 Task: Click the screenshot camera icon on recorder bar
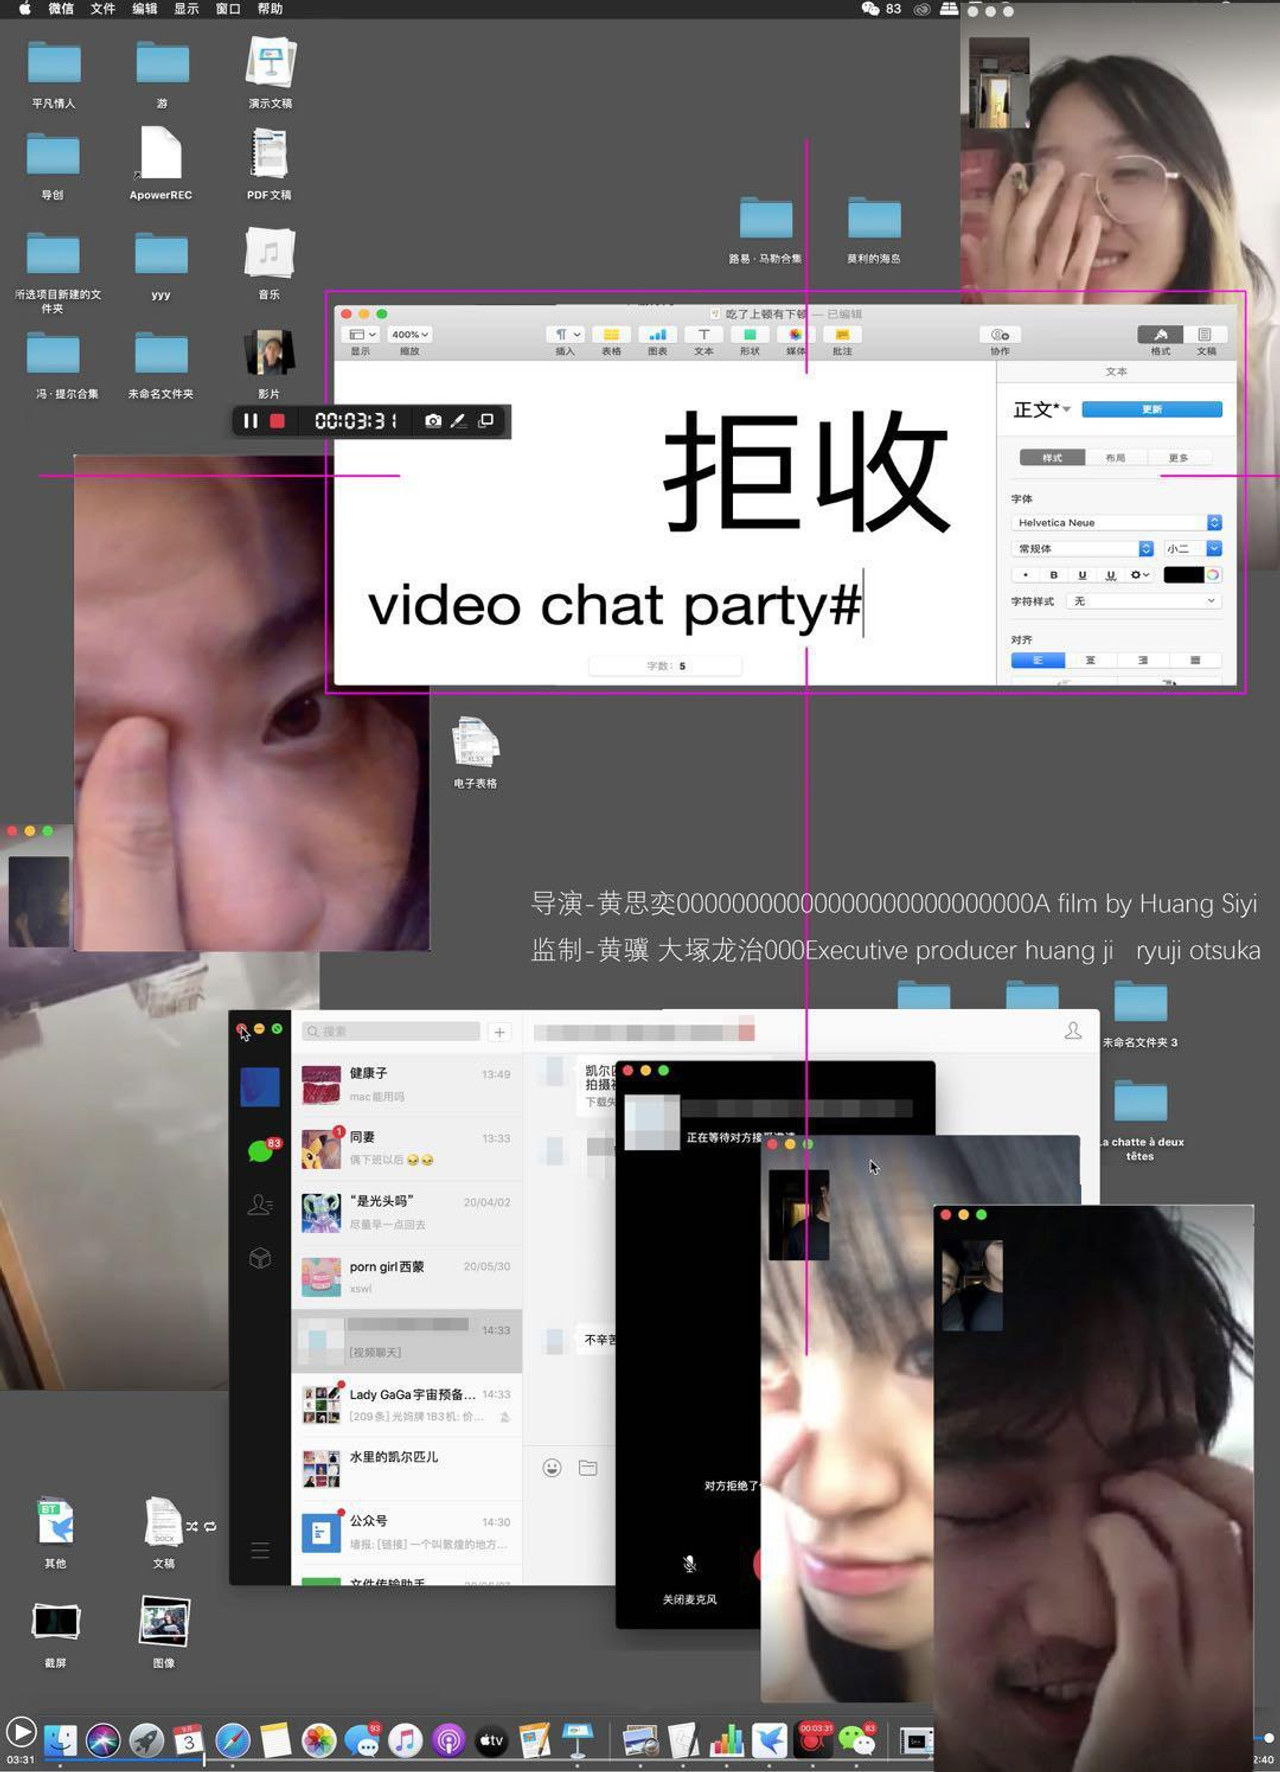(x=432, y=421)
